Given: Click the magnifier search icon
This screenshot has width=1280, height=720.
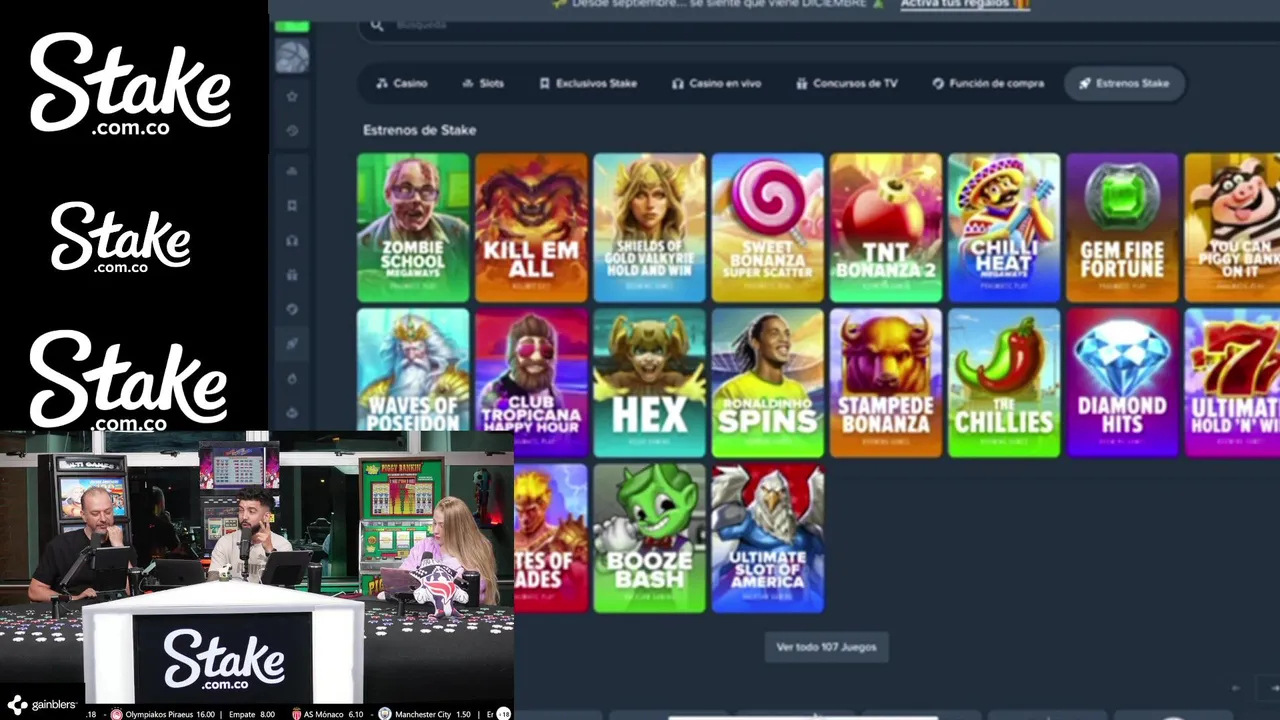Looking at the screenshot, I should [x=377, y=25].
